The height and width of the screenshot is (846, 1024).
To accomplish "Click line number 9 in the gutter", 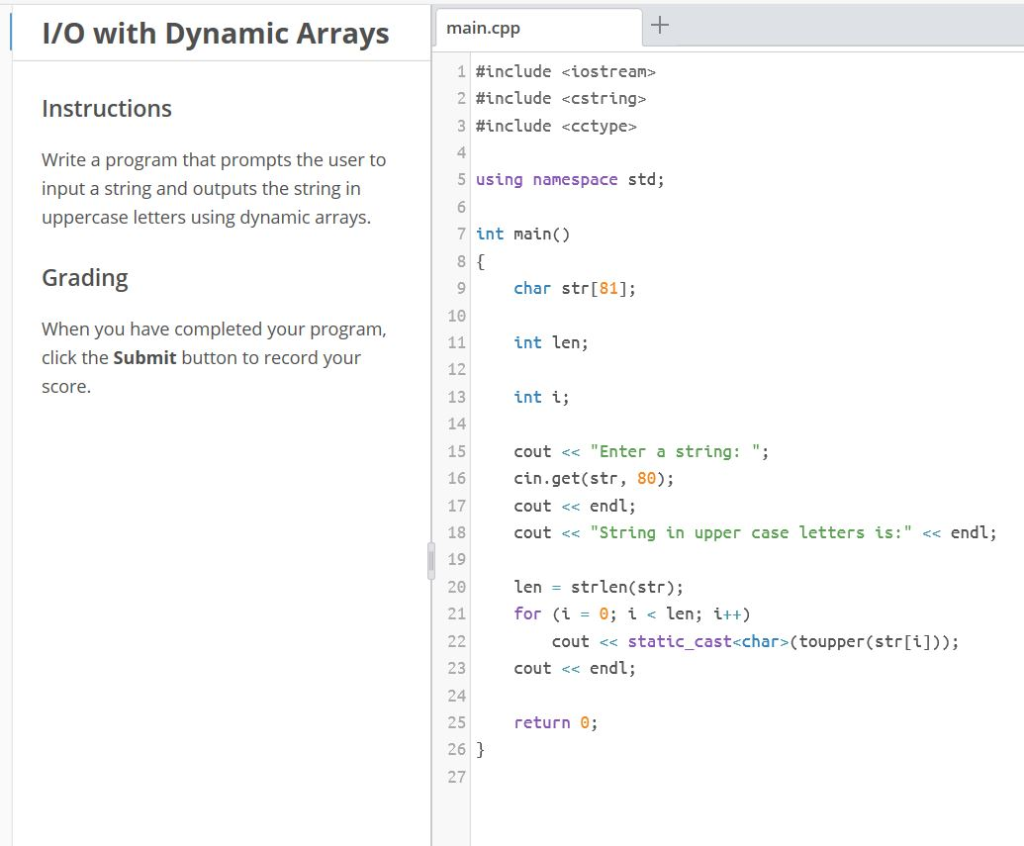I will coord(460,288).
